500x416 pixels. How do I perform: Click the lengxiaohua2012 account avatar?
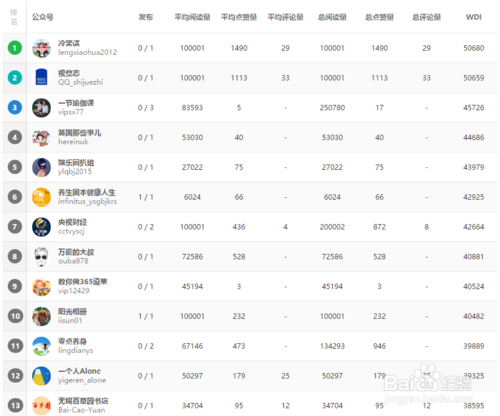(x=41, y=48)
